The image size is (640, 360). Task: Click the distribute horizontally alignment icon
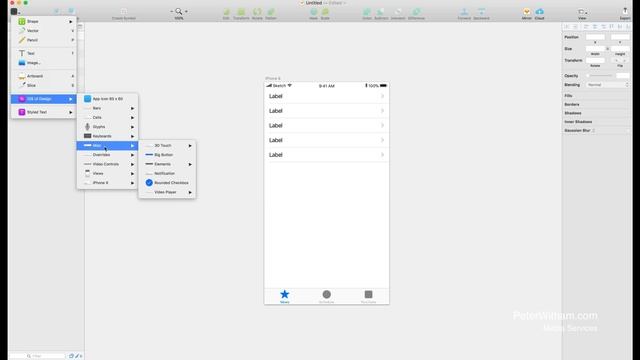(567, 27)
